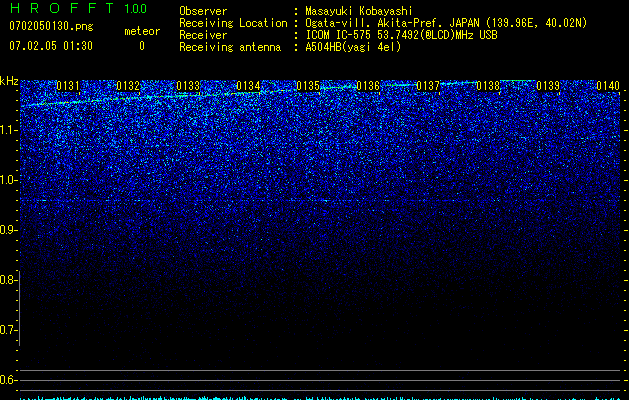Screen dimensions: 629x400
Task: Click the 0139 time marker
Action: coord(548,86)
